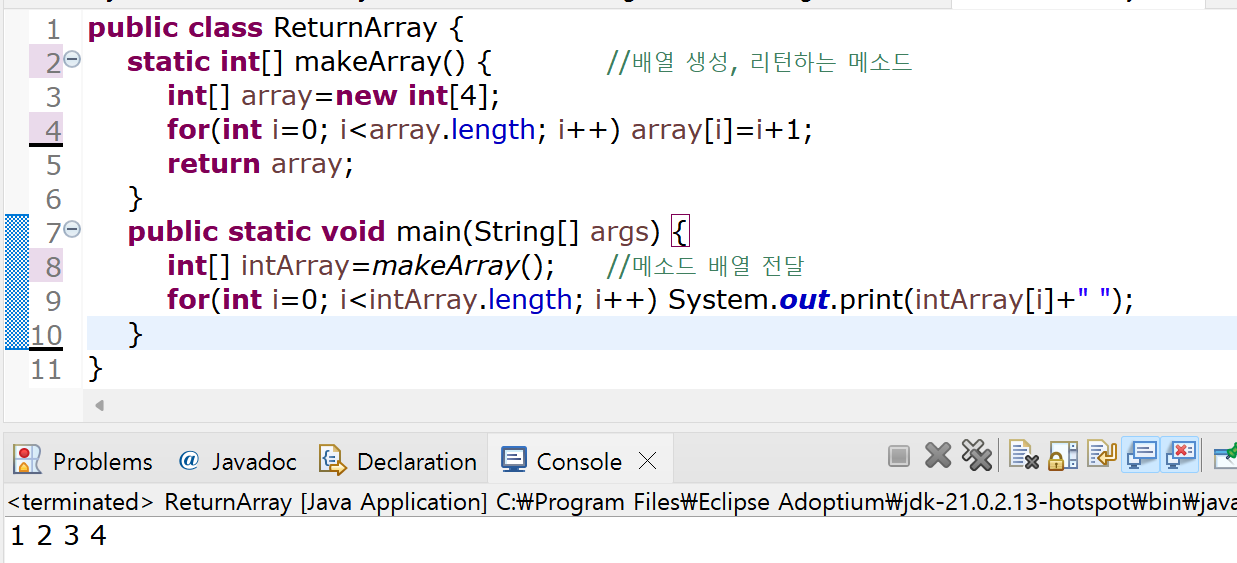
Task: Click makeArray() in the line 2 declaration
Action: pos(380,62)
